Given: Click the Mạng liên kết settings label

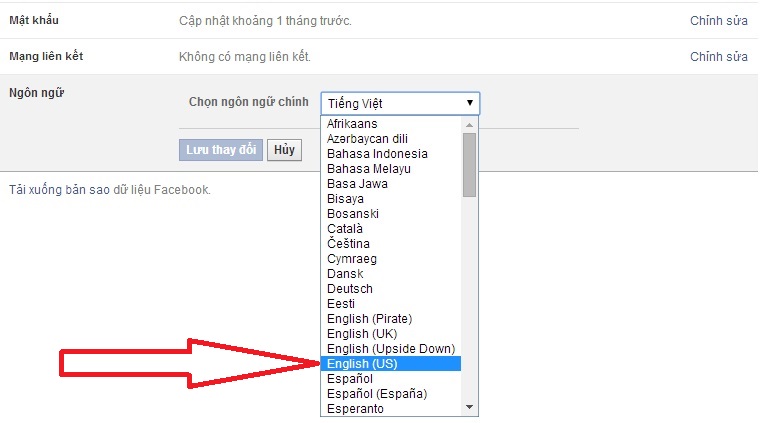Looking at the screenshot, I should point(46,56).
